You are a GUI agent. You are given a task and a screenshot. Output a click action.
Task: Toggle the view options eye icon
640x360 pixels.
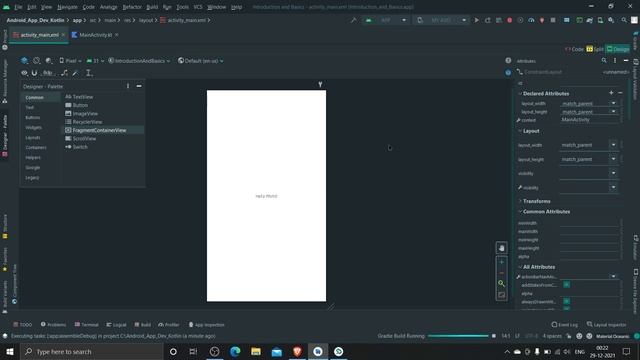(x=24, y=73)
